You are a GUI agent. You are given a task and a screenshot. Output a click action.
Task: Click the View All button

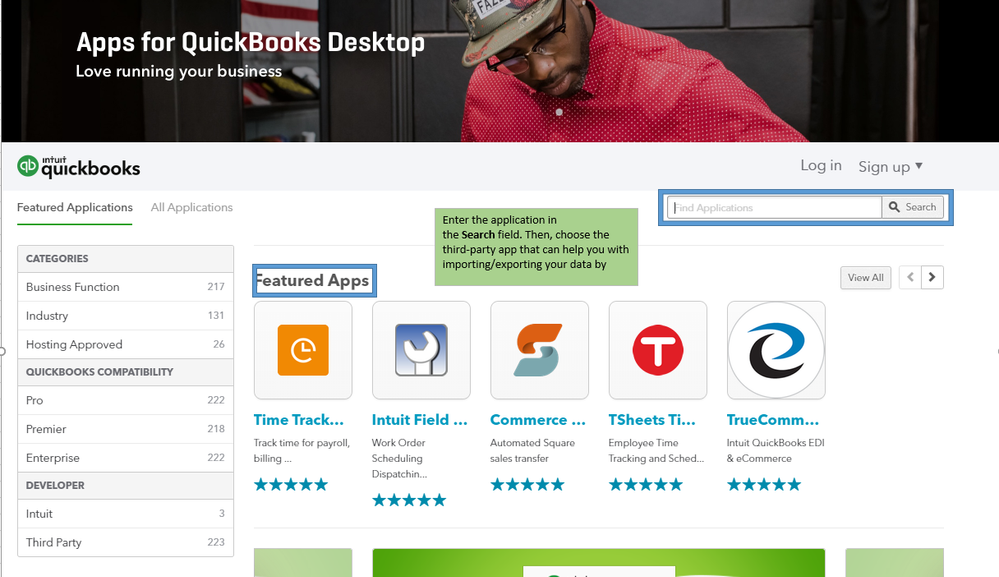tap(865, 278)
